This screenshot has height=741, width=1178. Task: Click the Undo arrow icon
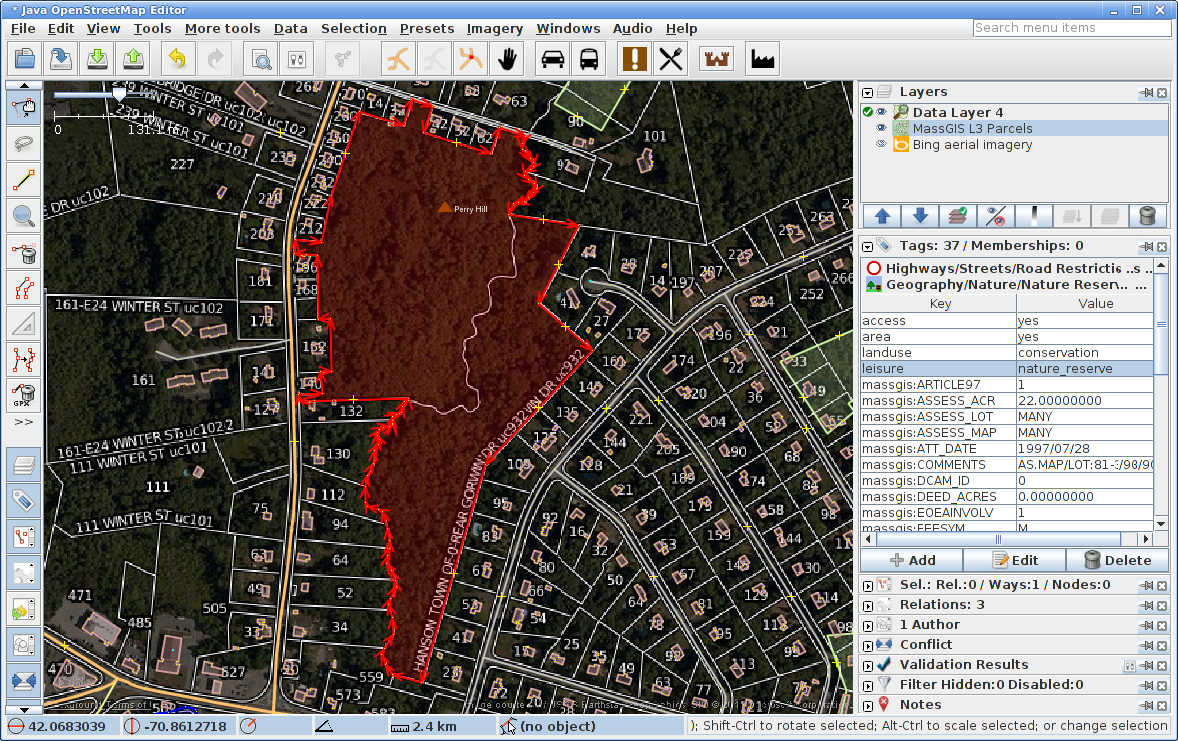pos(177,59)
